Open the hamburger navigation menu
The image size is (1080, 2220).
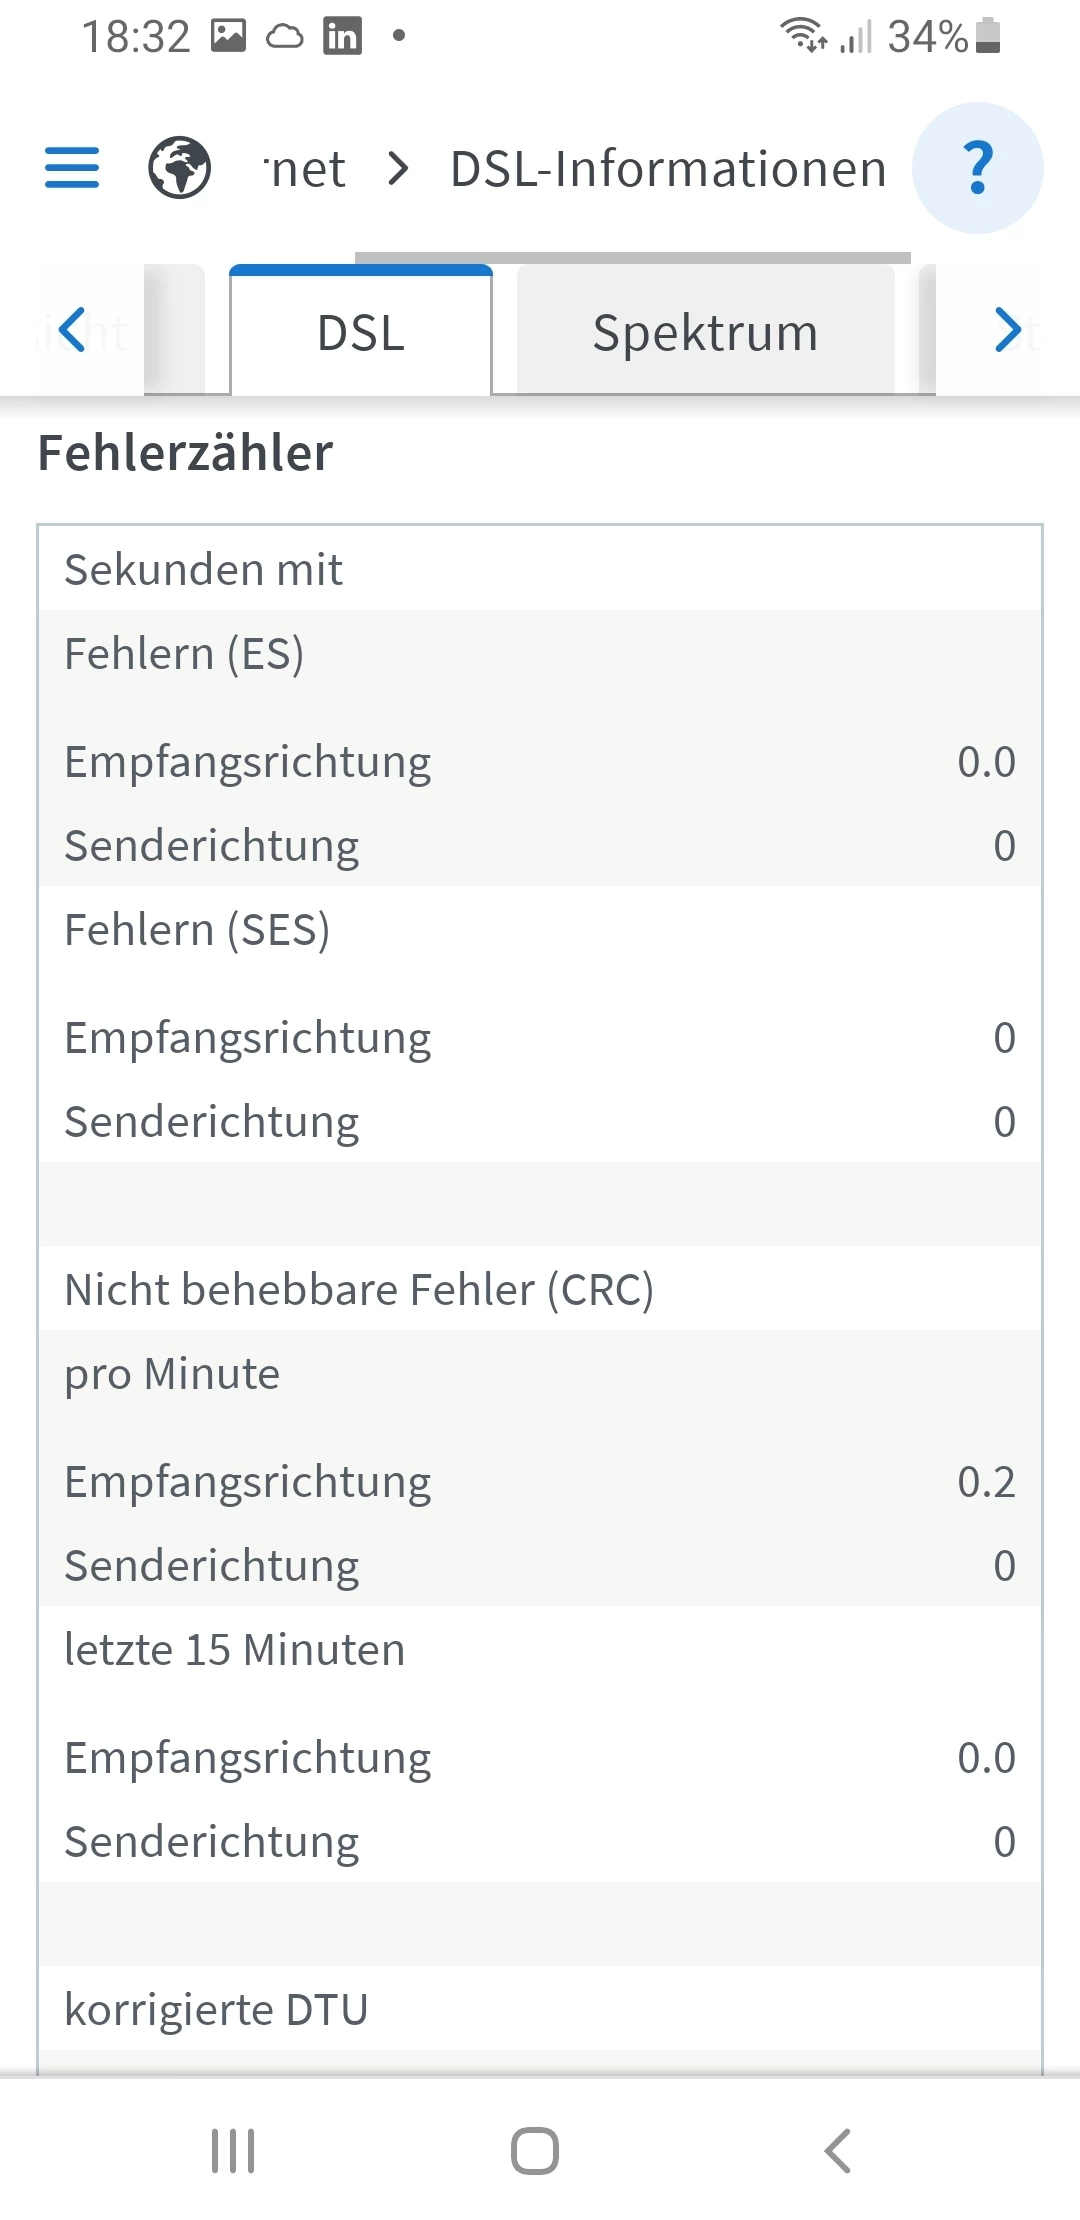click(72, 168)
